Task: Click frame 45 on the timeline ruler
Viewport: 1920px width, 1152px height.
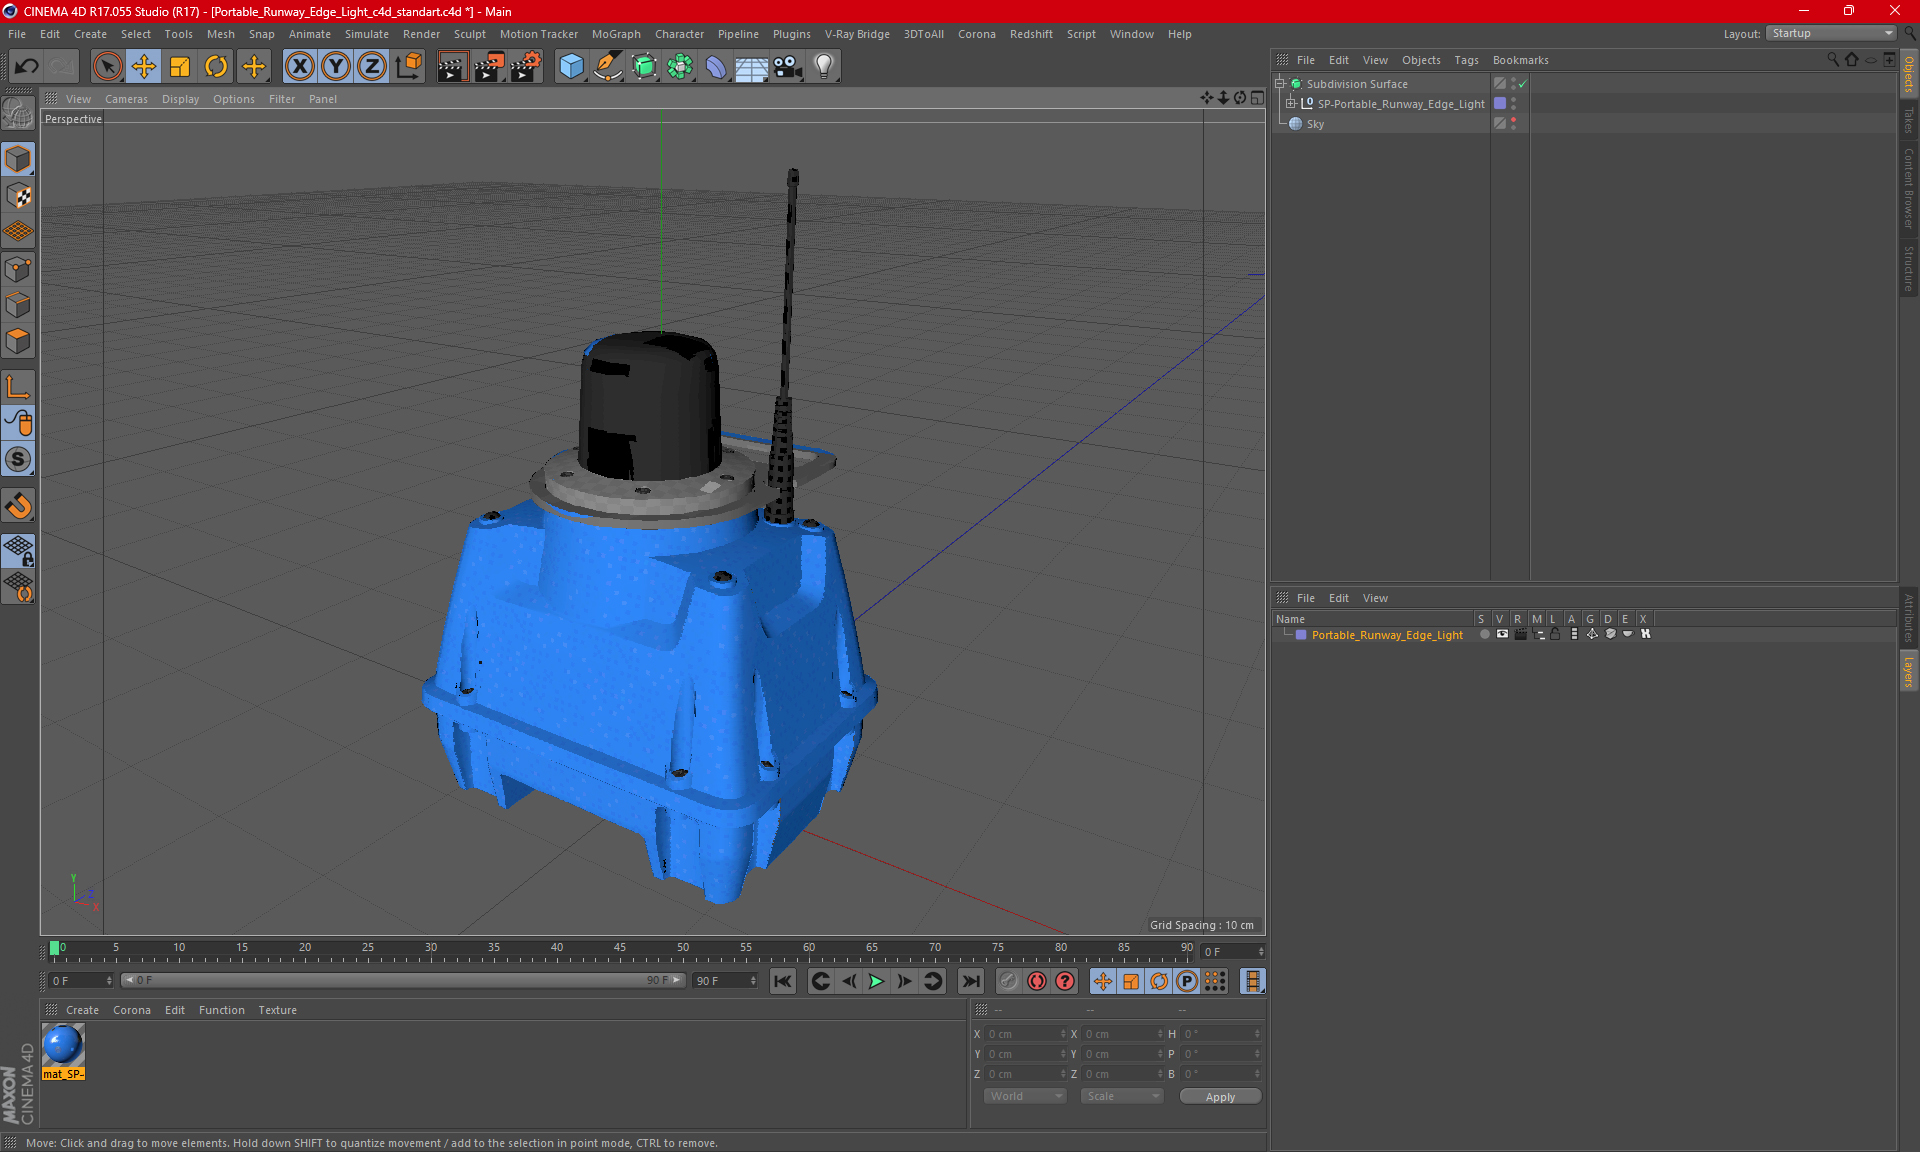Action: tap(620, 948)
